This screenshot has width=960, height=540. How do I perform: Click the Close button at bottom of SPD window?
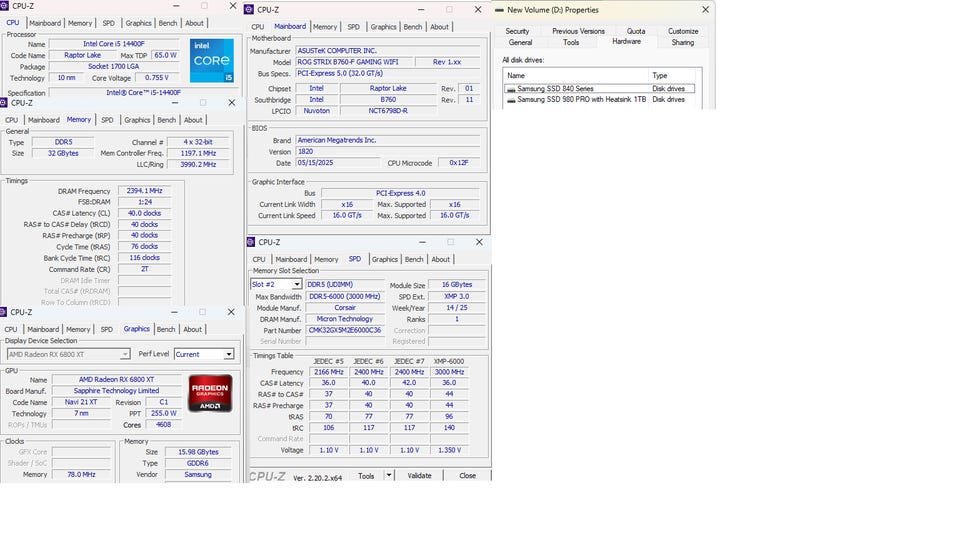[x=467, y=475]
